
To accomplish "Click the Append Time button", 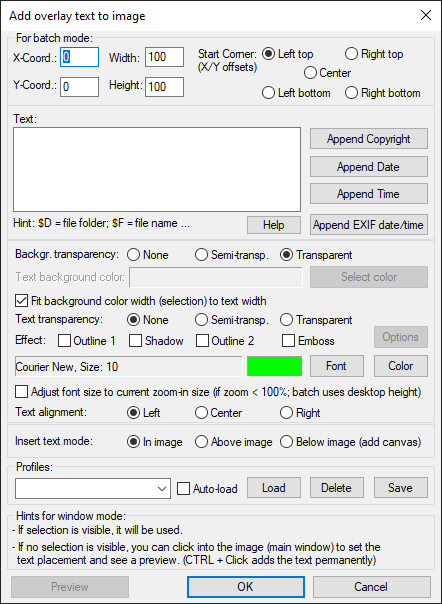I will point(369,193).
